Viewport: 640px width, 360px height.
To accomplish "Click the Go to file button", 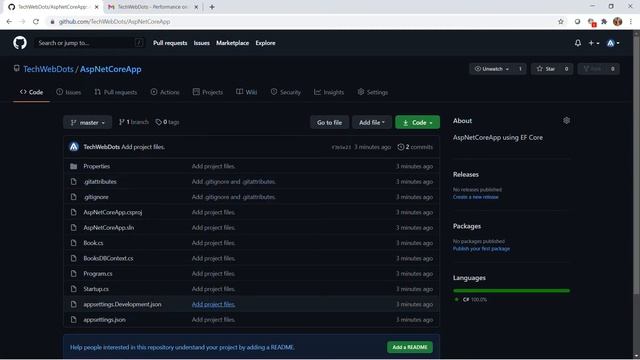I will 329,122.
